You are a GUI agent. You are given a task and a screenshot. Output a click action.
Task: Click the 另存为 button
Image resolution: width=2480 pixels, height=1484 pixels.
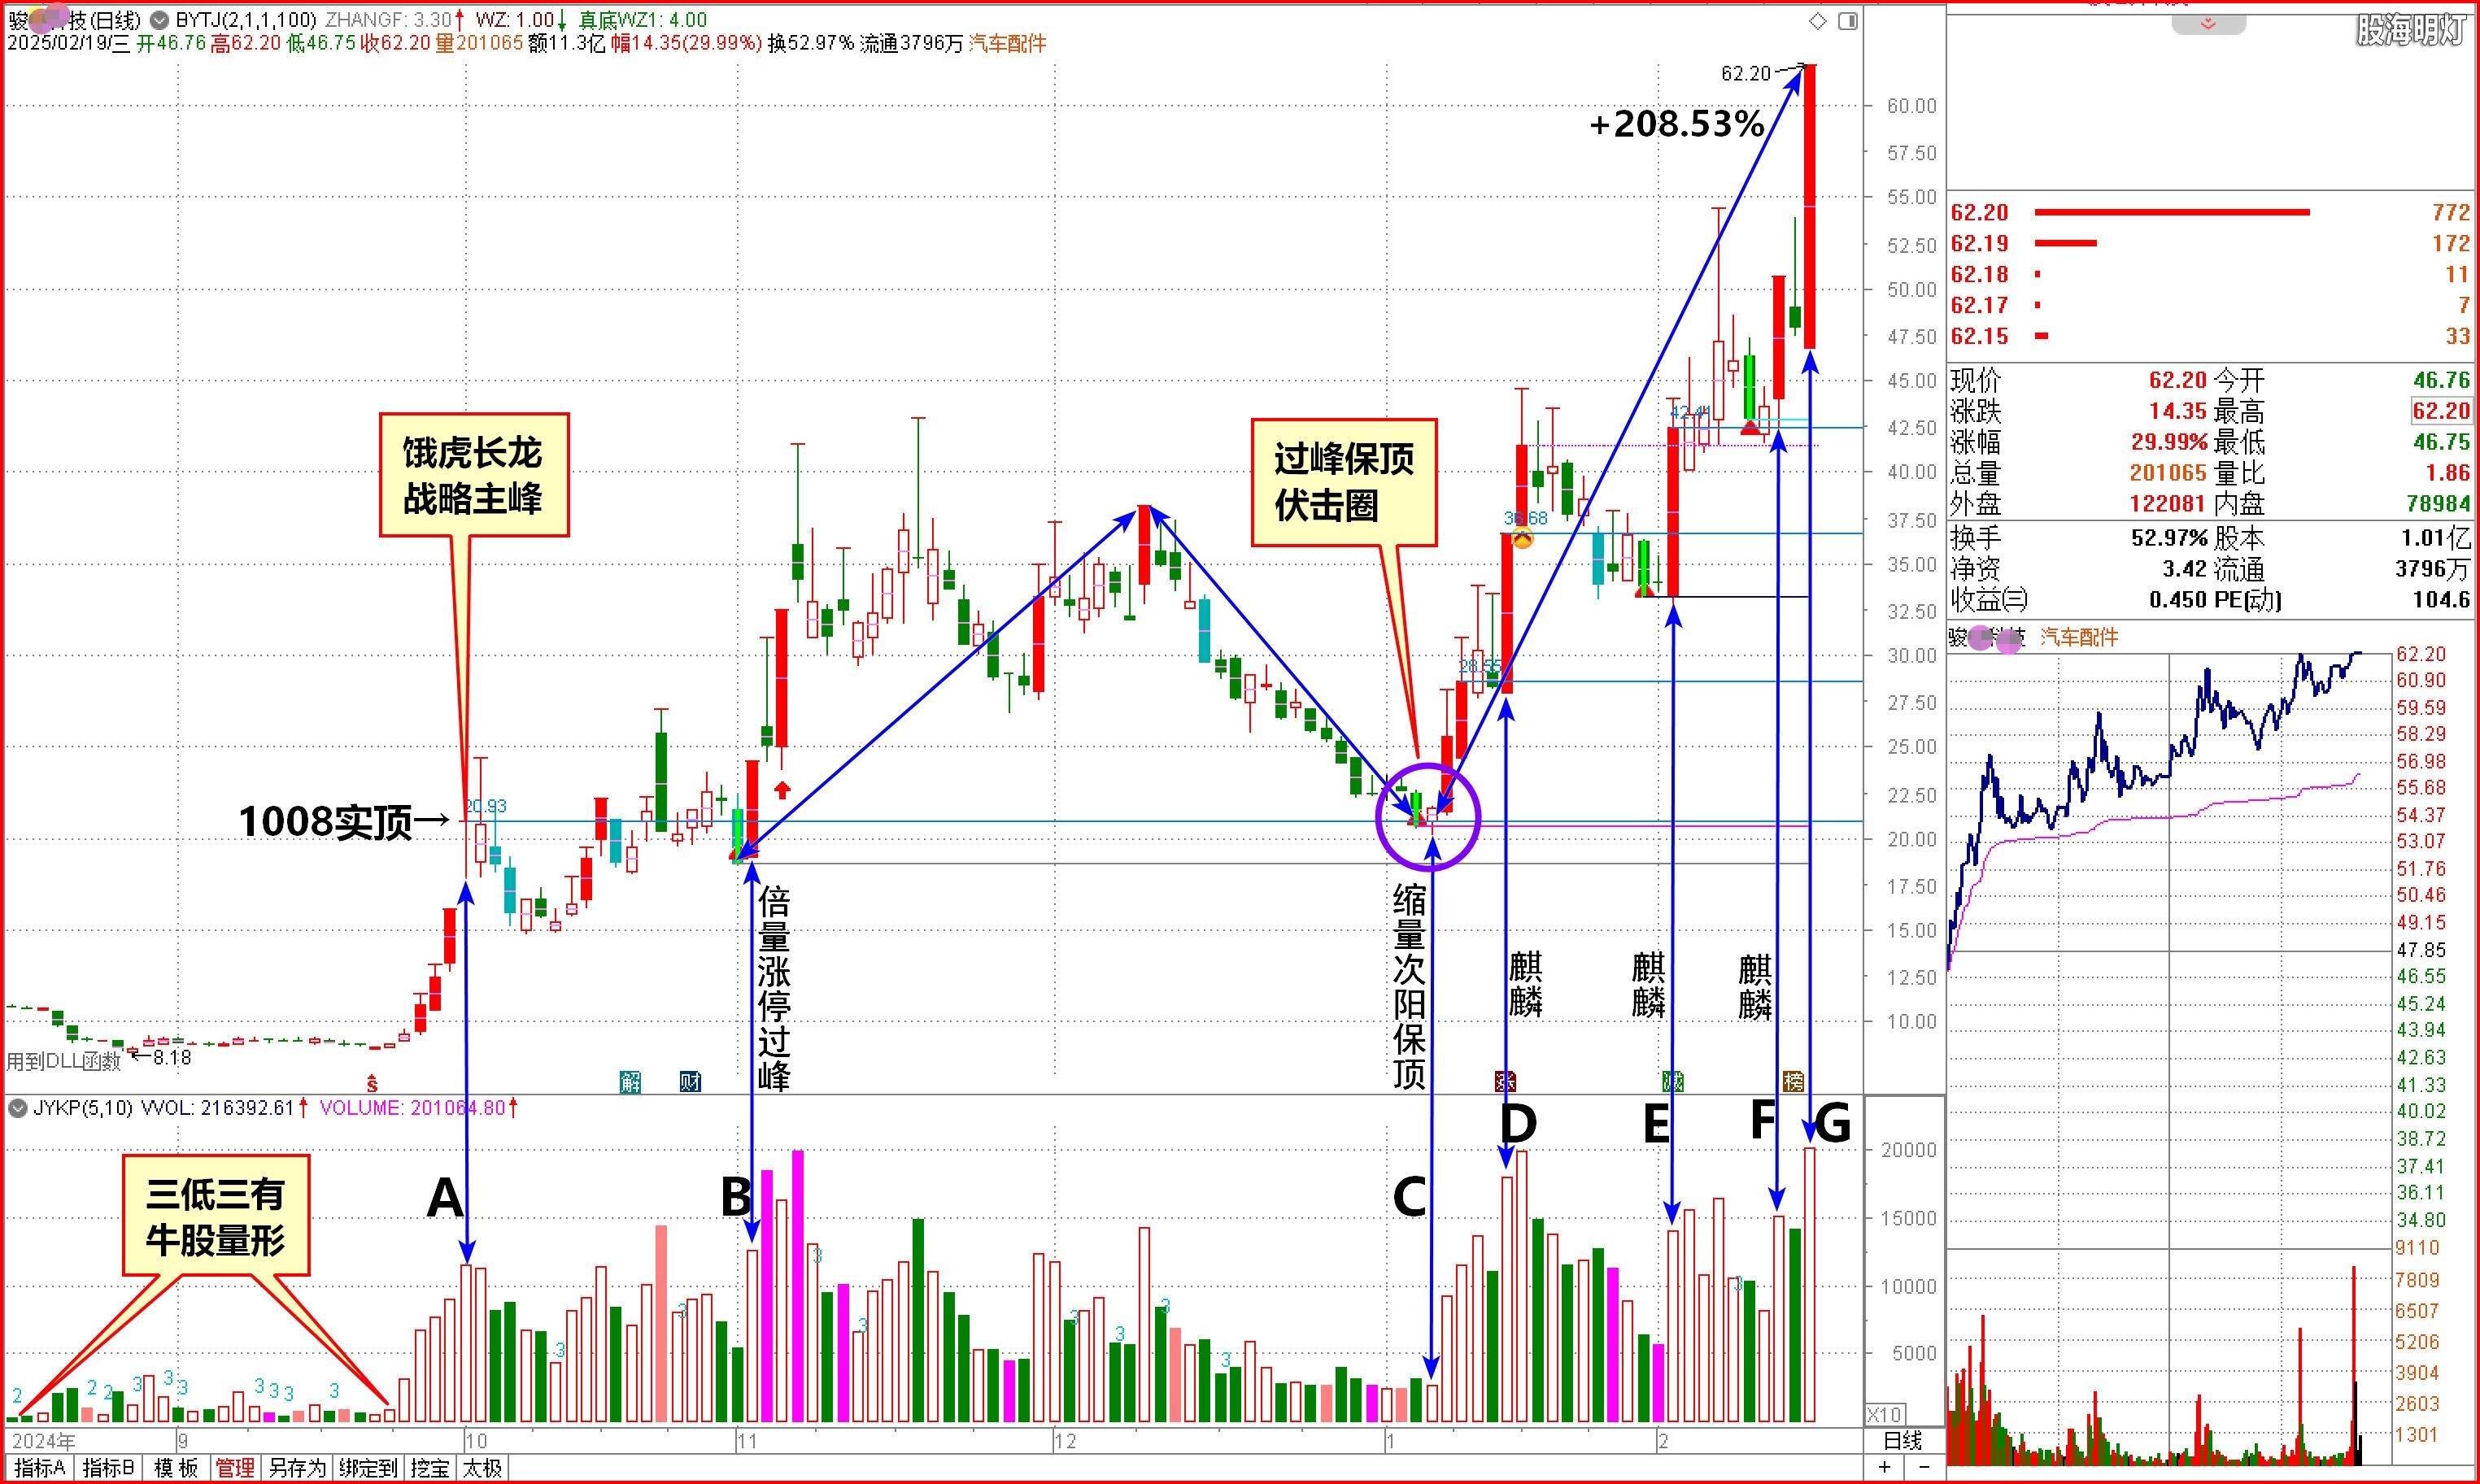(297, 1468)
